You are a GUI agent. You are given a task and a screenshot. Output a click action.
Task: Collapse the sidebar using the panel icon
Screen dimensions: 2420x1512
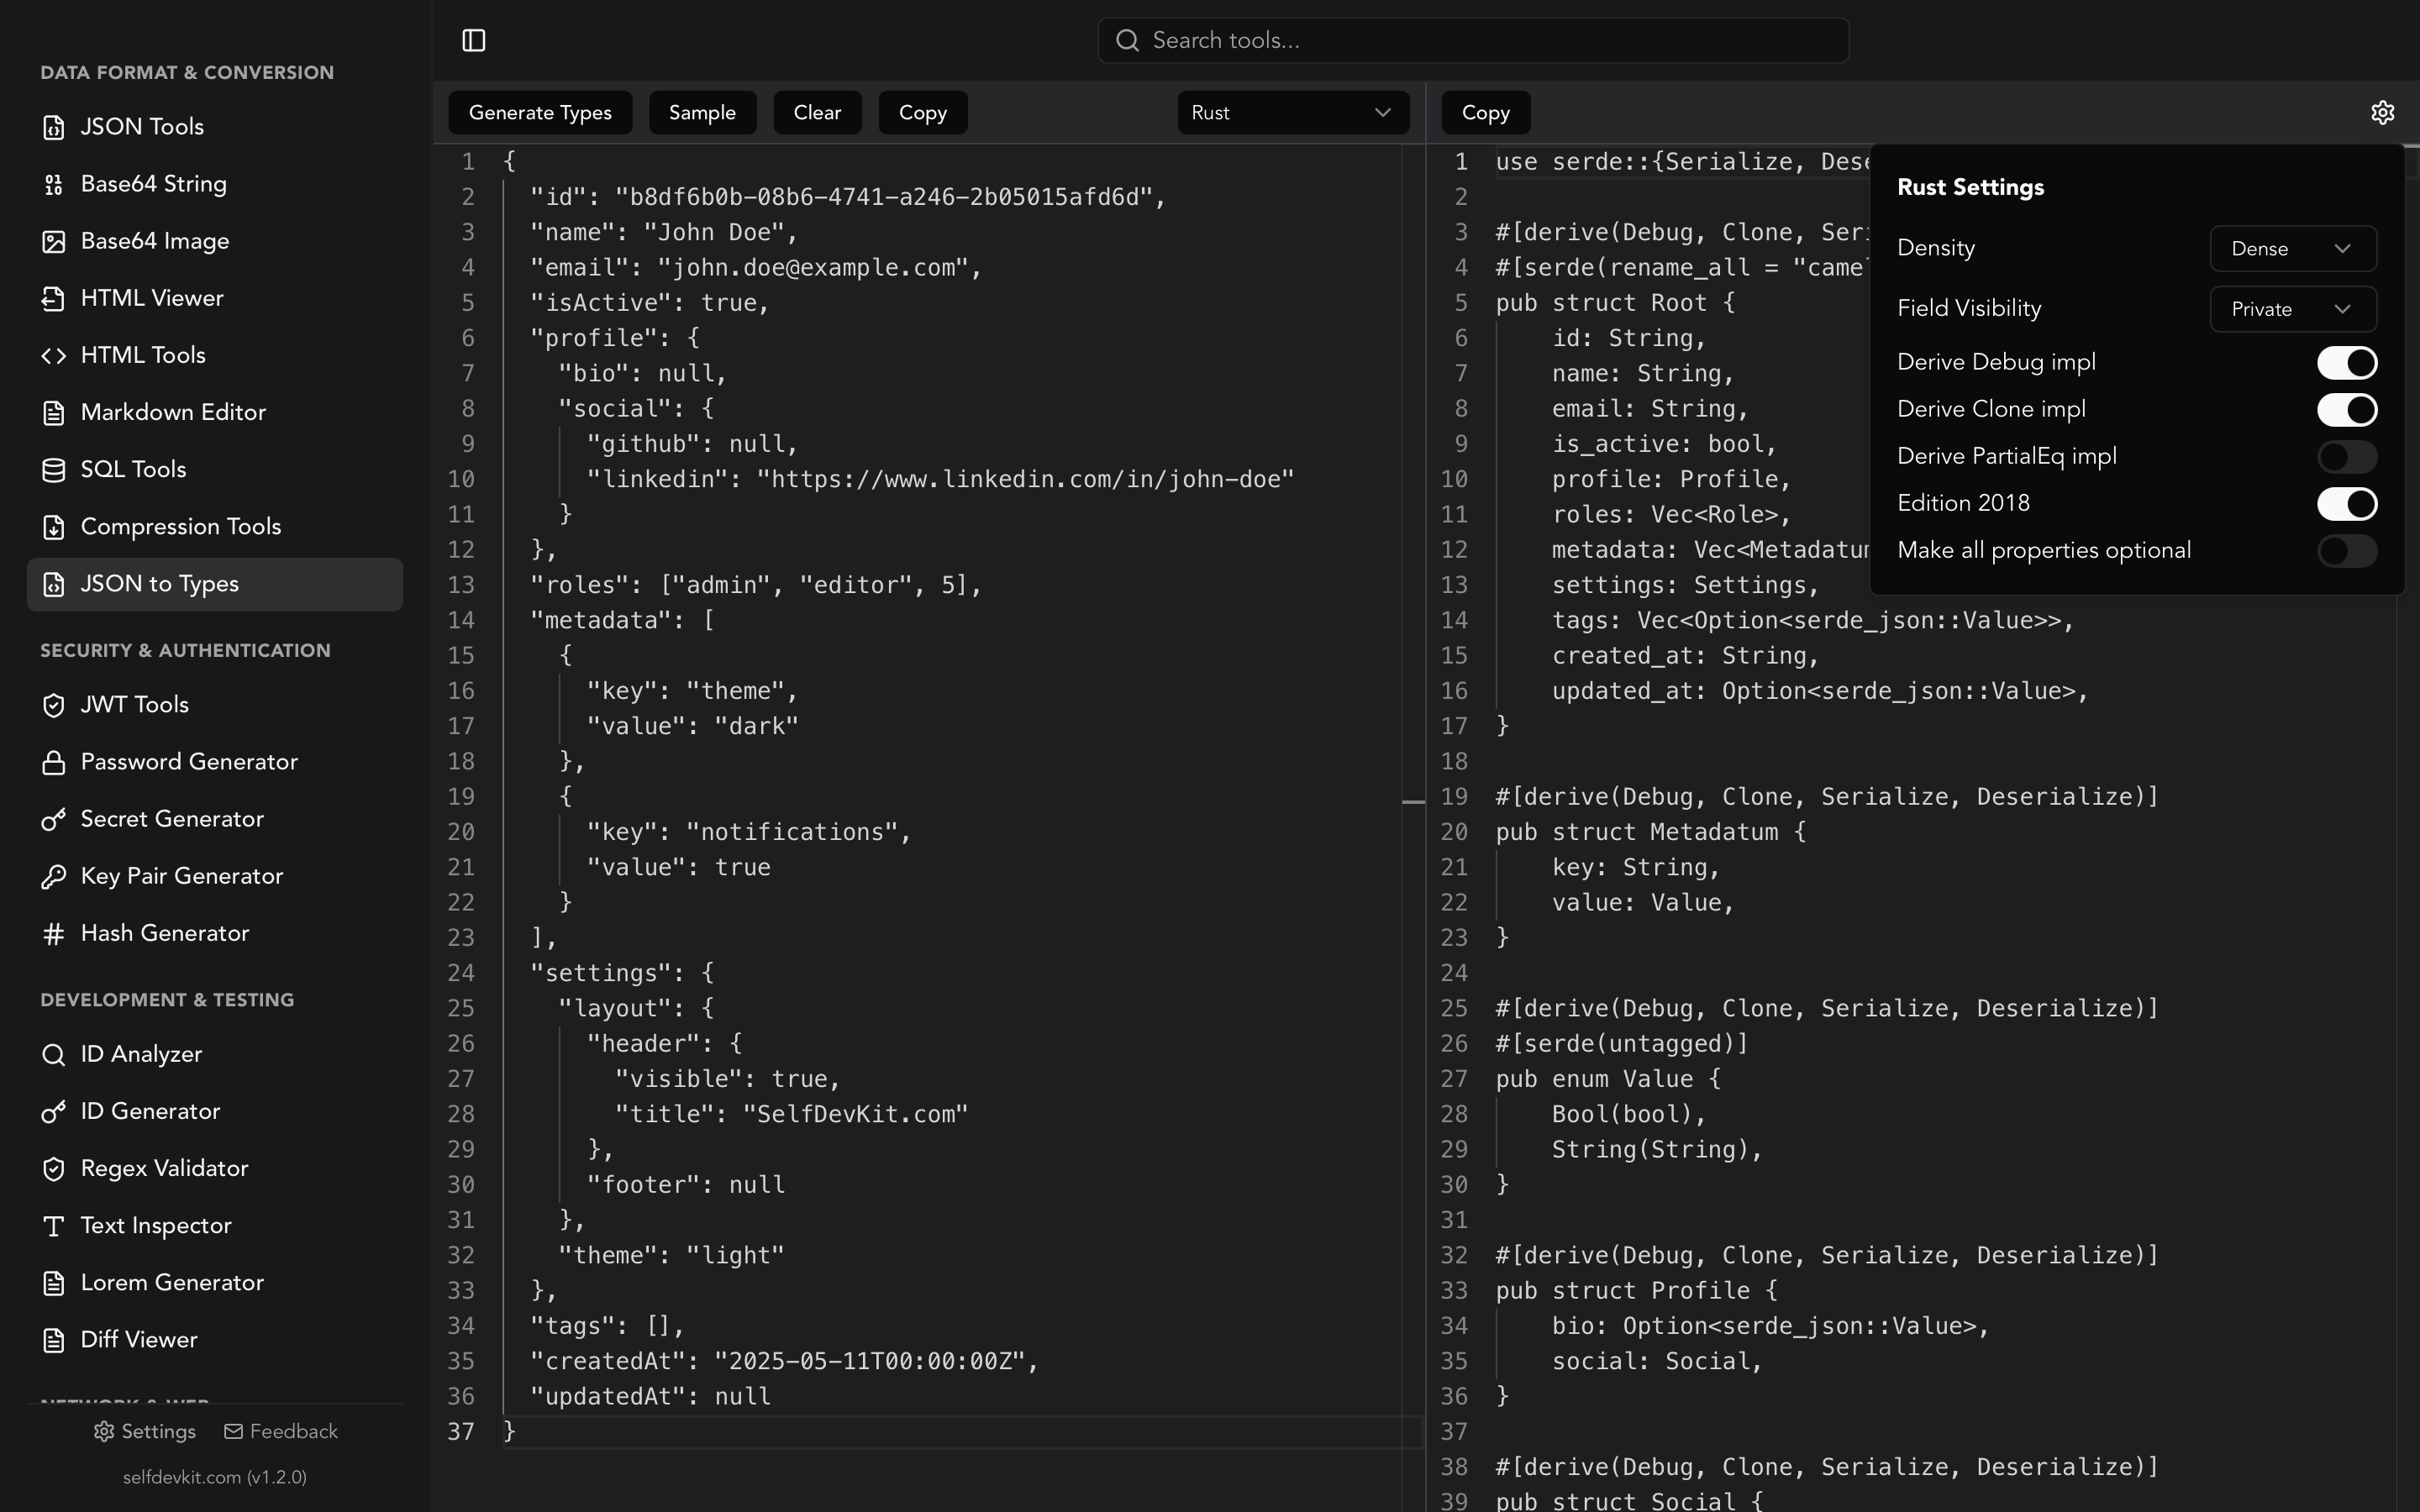click(x=473, y=40)
